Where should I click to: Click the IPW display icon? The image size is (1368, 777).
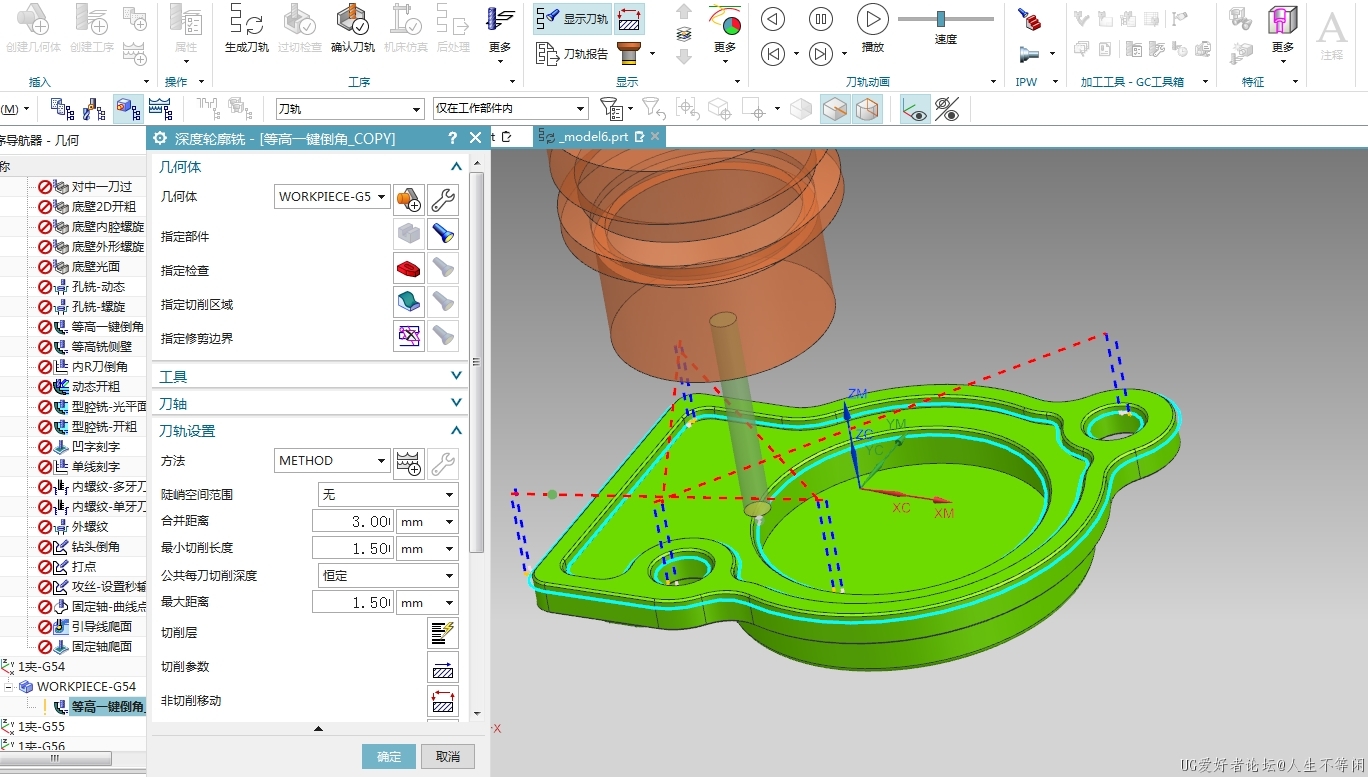(1028, 19)
